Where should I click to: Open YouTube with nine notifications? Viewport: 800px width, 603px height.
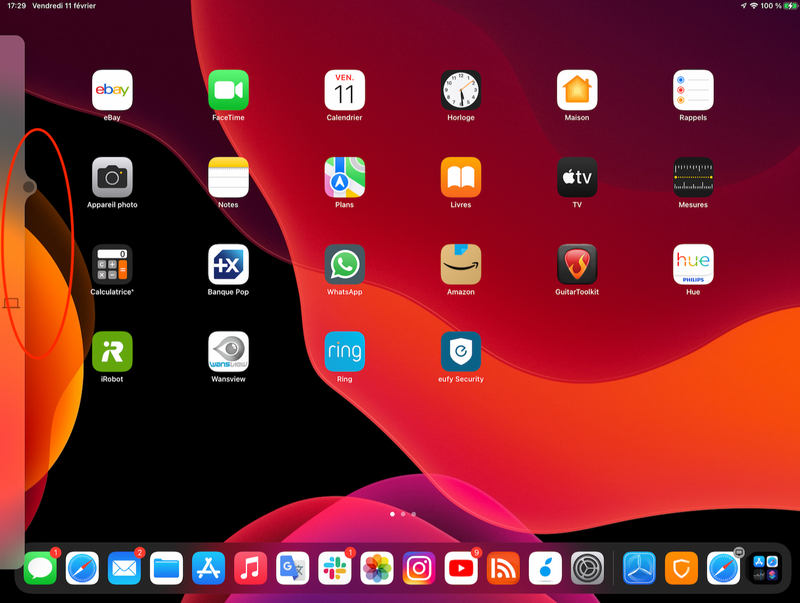461,568
